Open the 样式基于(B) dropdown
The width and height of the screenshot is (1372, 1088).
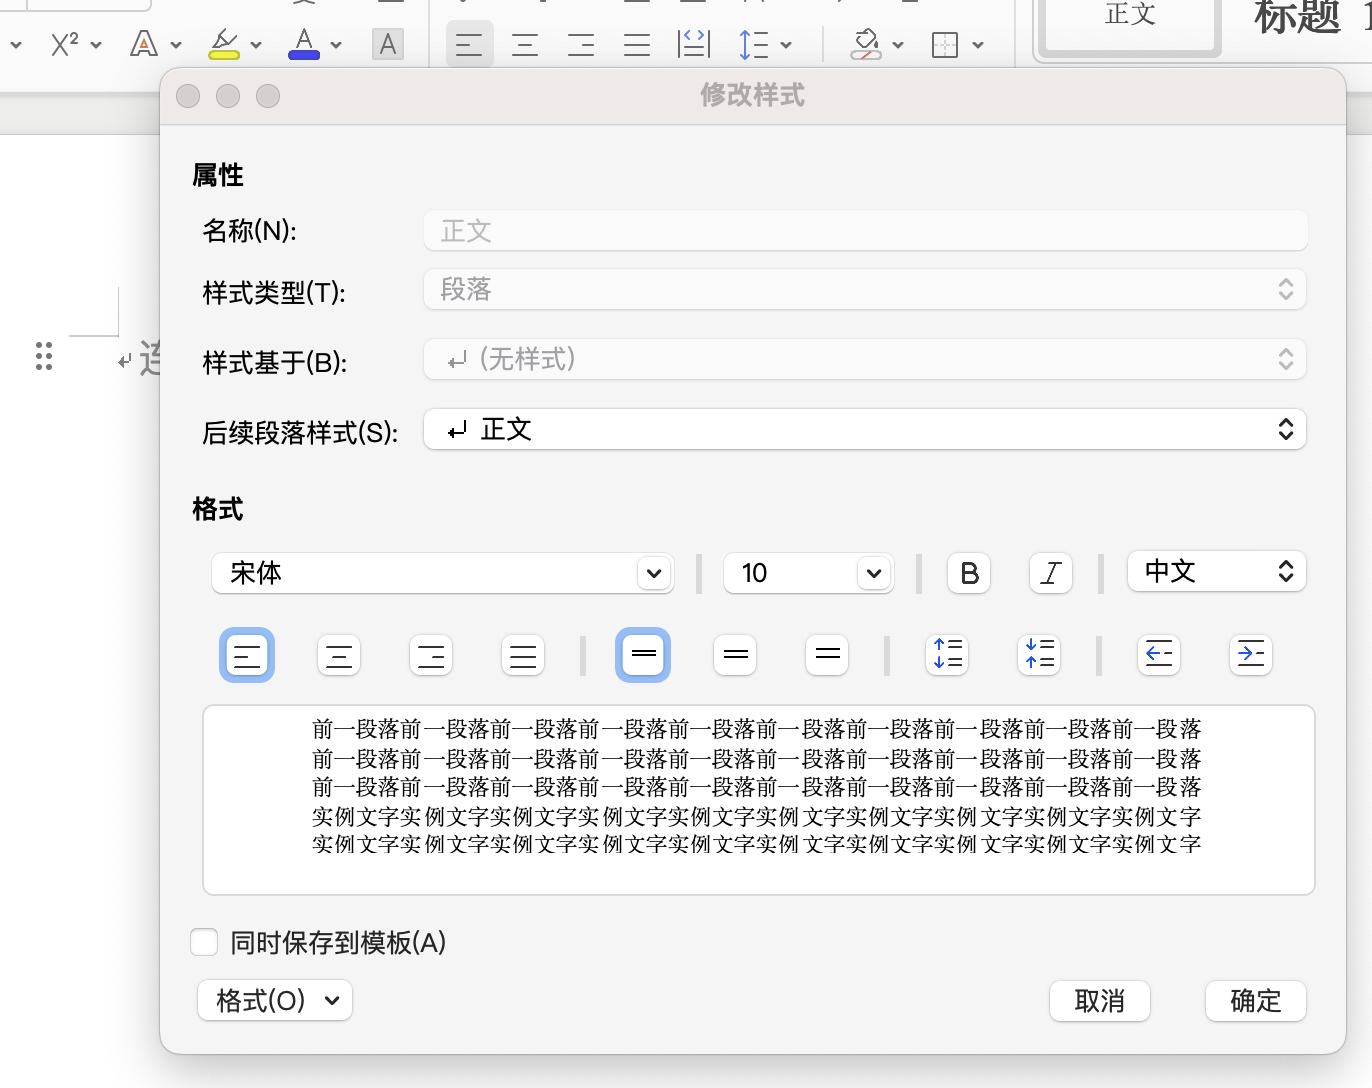pyautogui.click(x=866, y=360)
